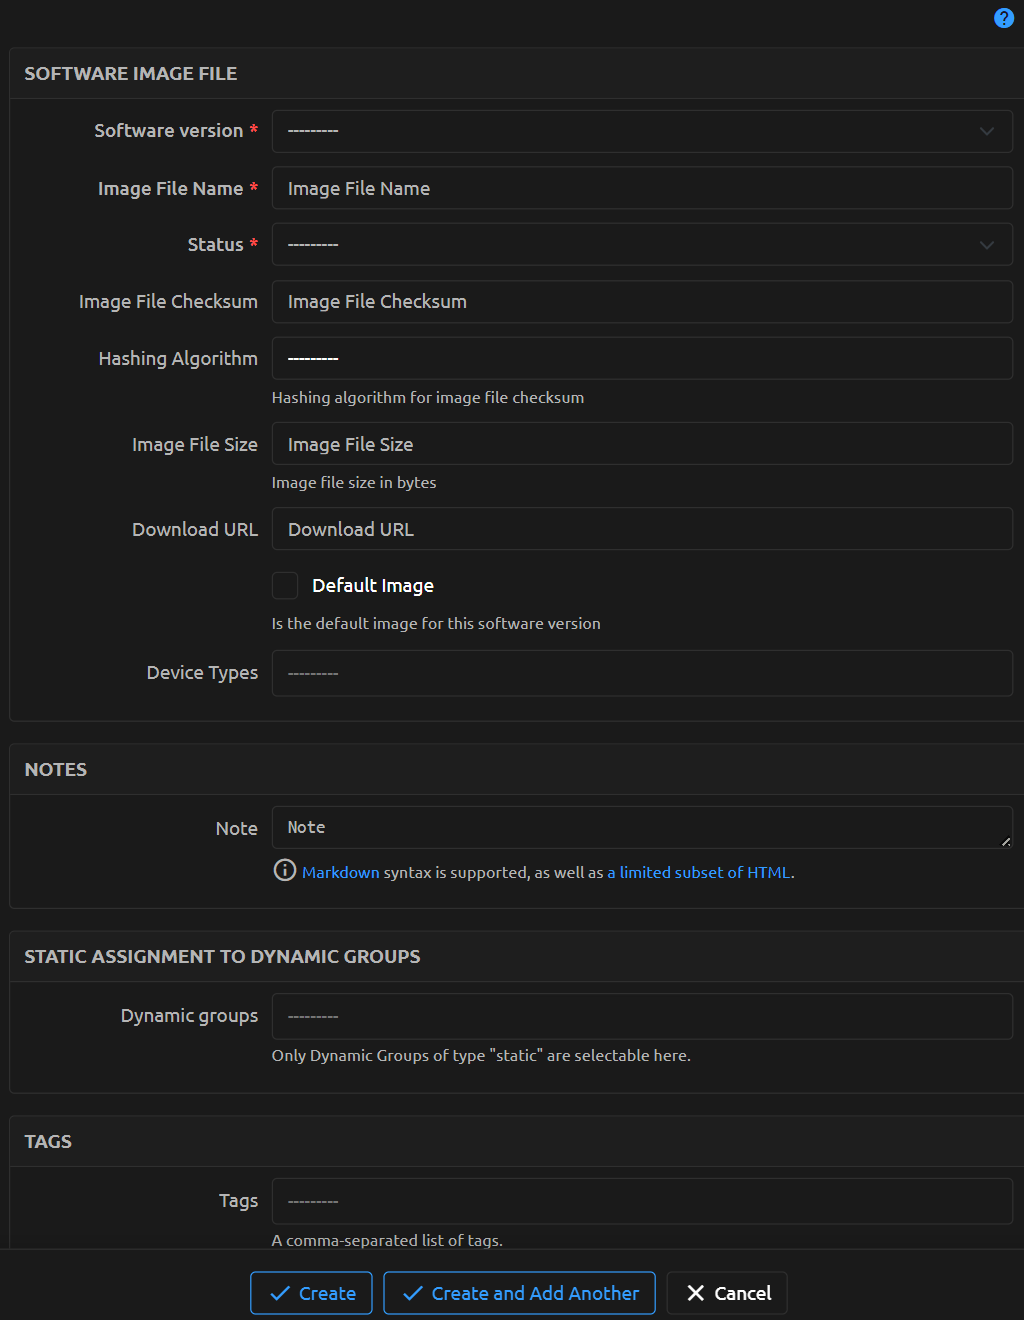Click the Download URL input field
The image size is (1024, 1320).
(x=642, y=529)
